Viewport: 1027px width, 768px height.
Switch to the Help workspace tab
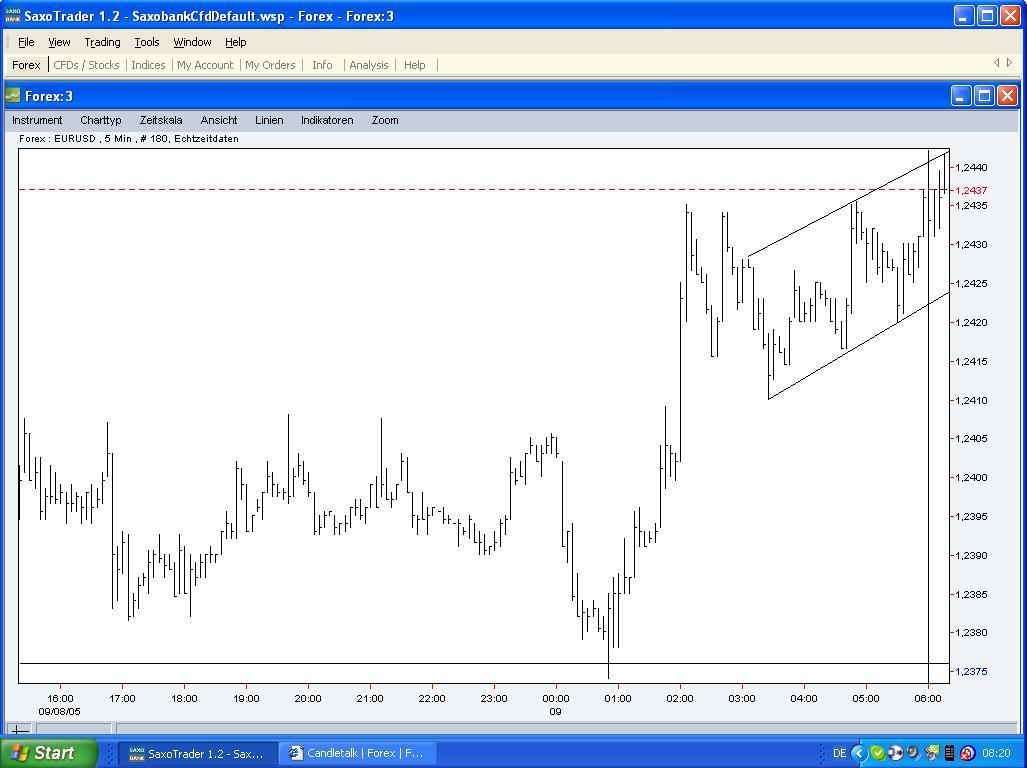pyautogui.click(x=415, y=65)
